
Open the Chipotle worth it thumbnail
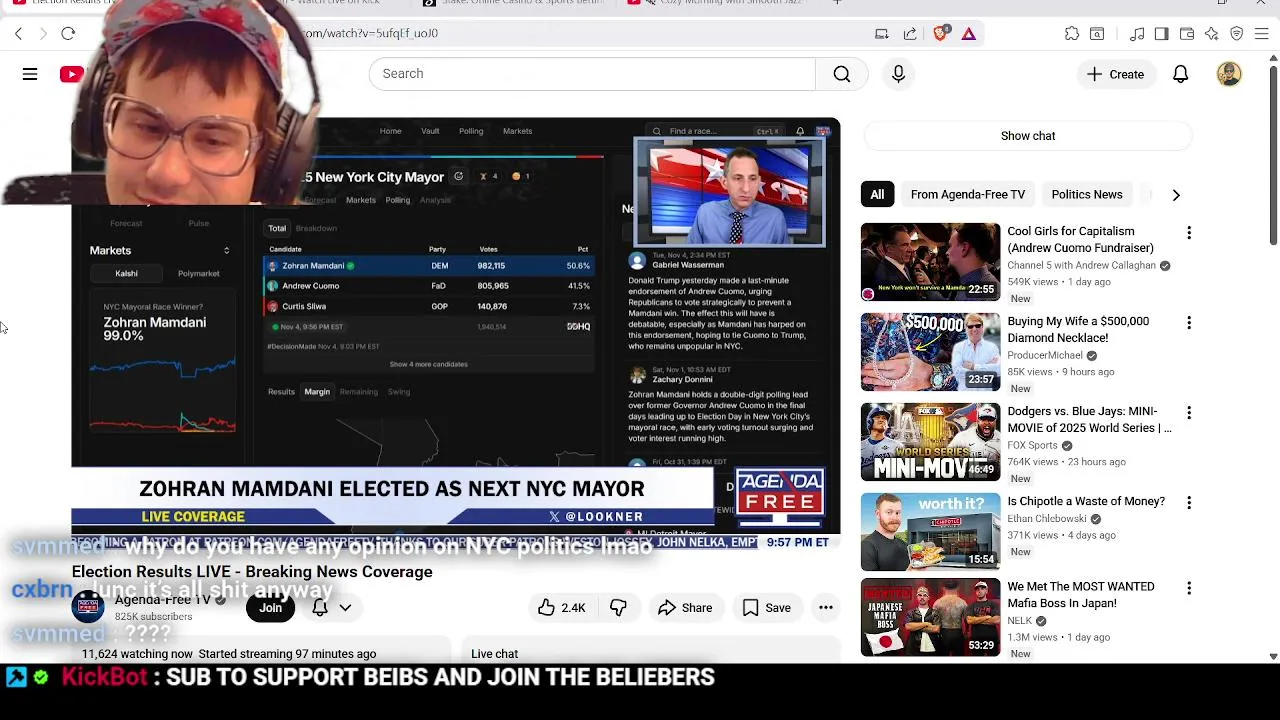pos(930,532)
